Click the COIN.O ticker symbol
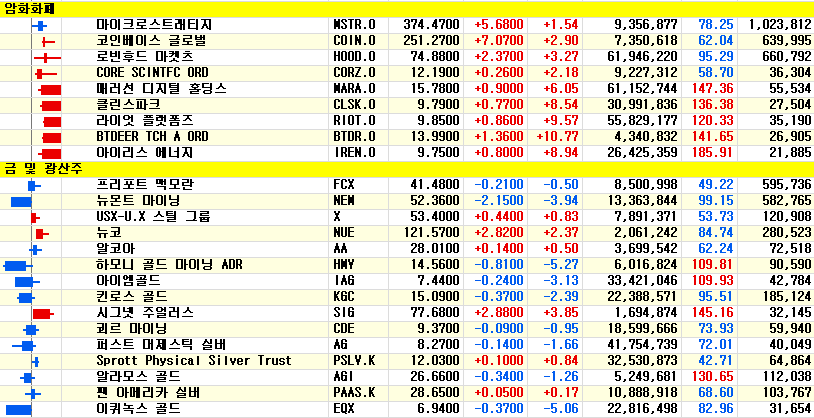The width and height of the screenshot is (814, 418). 354,41
